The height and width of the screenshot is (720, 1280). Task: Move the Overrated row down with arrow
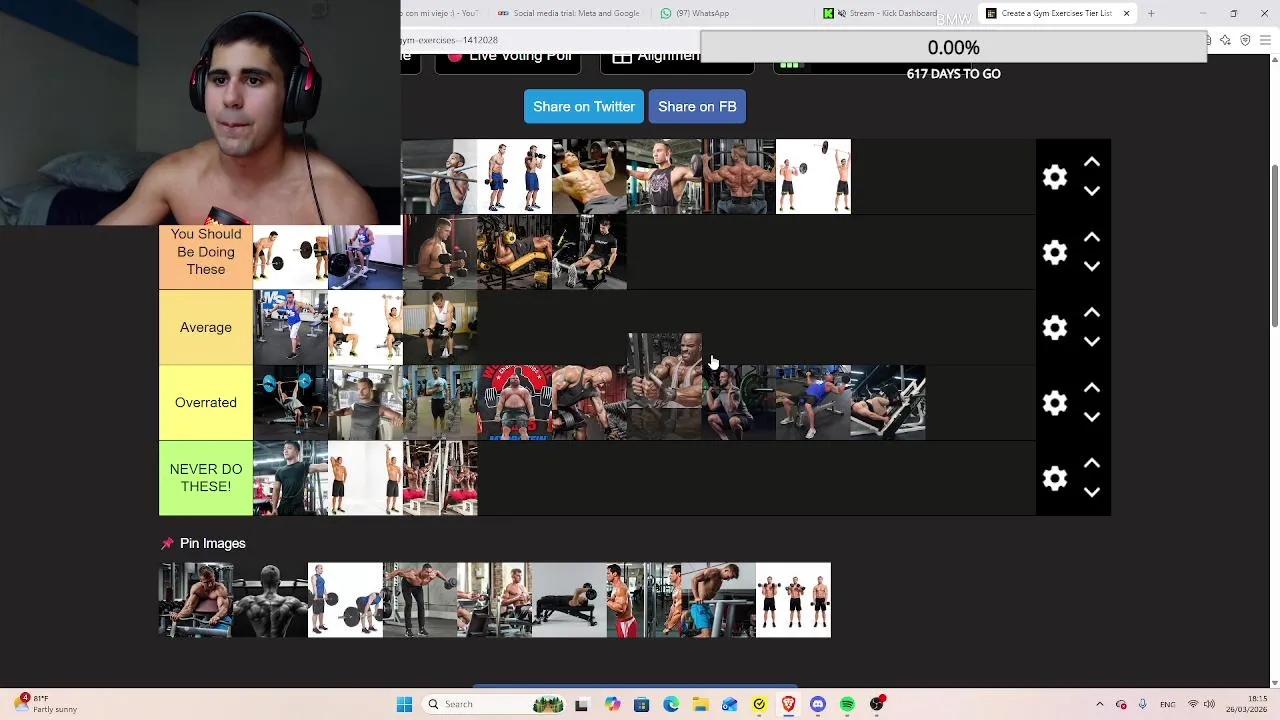point(1092,416)
